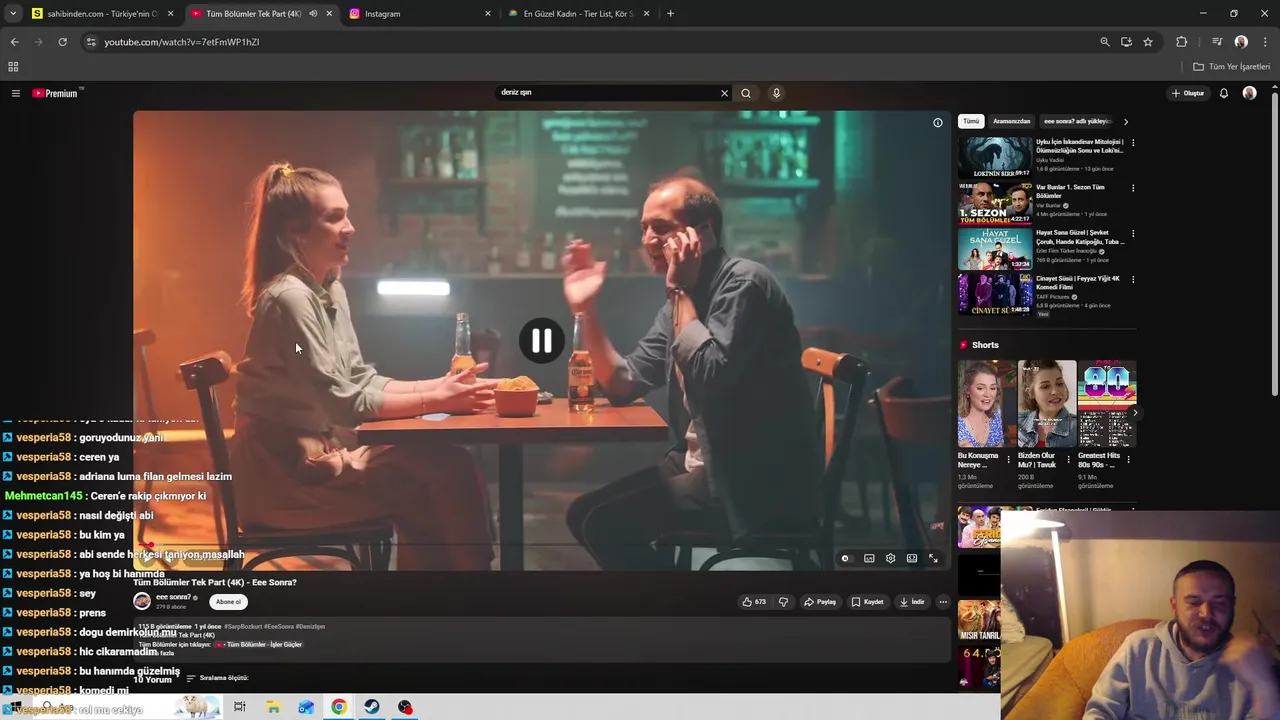Open browser extensions puzzle icon
The image size is (1280, 720).
1182,42
